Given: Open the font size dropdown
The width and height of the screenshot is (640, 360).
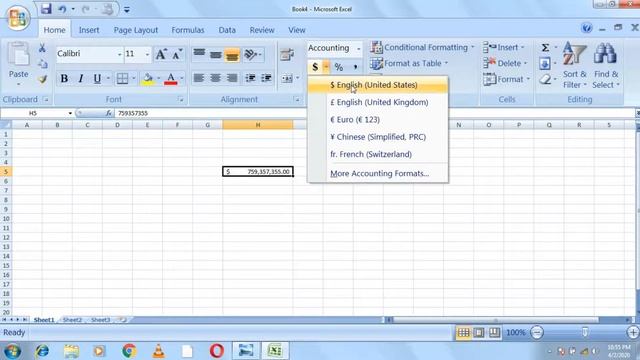Looking at the screenshot, I should [x=147, y=54].
